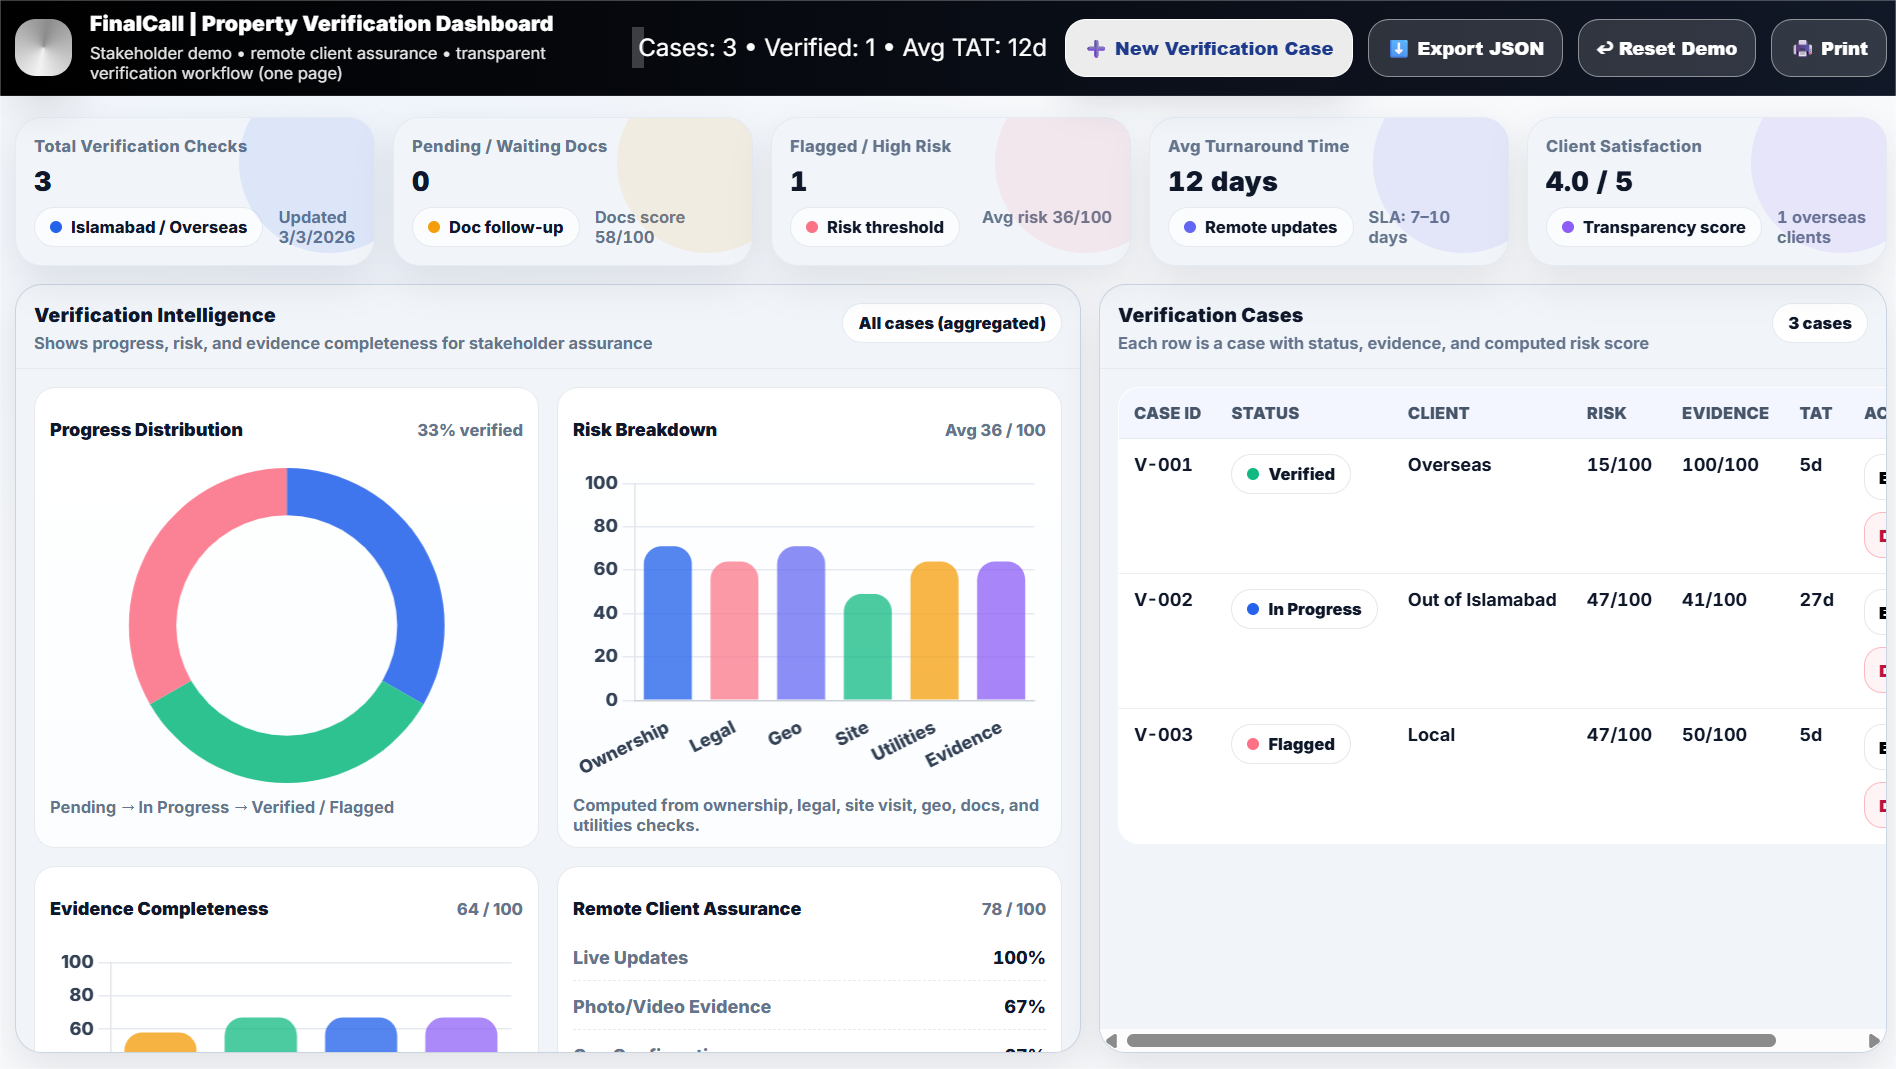Screen dimensions: 1896x1069
Task: Click the Ownership bar in Risk Breakdown
Action: click(x=667, y=623)
